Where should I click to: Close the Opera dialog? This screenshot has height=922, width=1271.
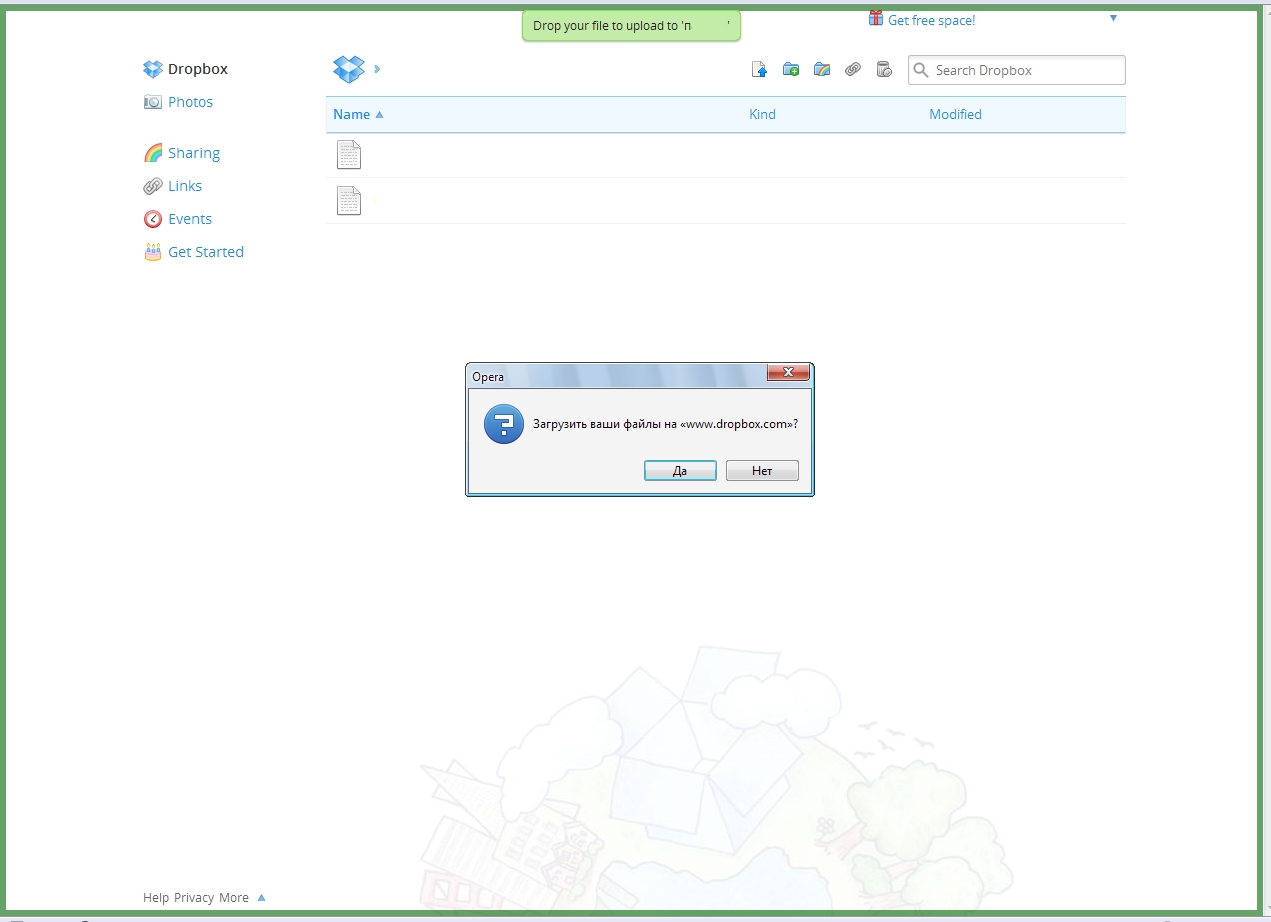pyautogui.click(x=788, y=372)
